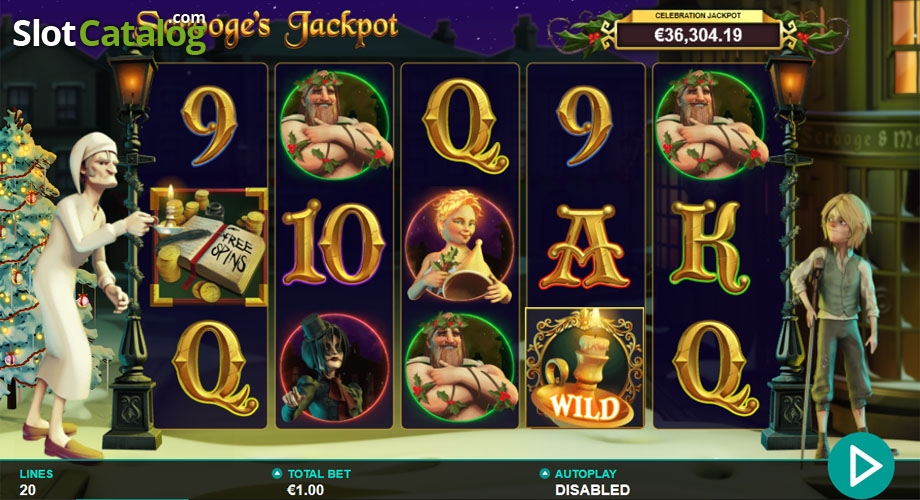The image size is (920, 500).
Task: Expand the Autoplay arrow
Action: coord(544,473)
